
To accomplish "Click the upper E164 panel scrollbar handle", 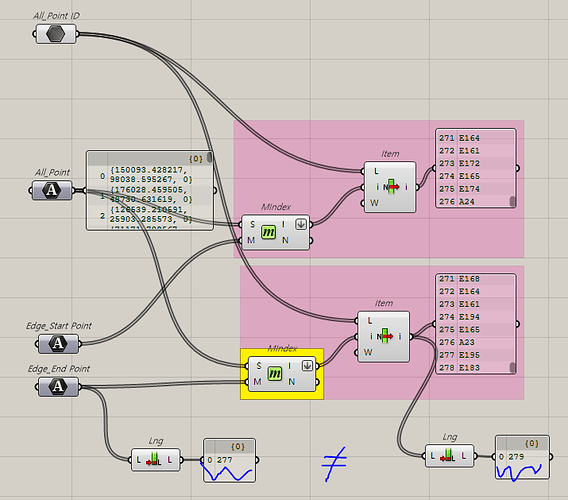I will (x=513, y=201).
